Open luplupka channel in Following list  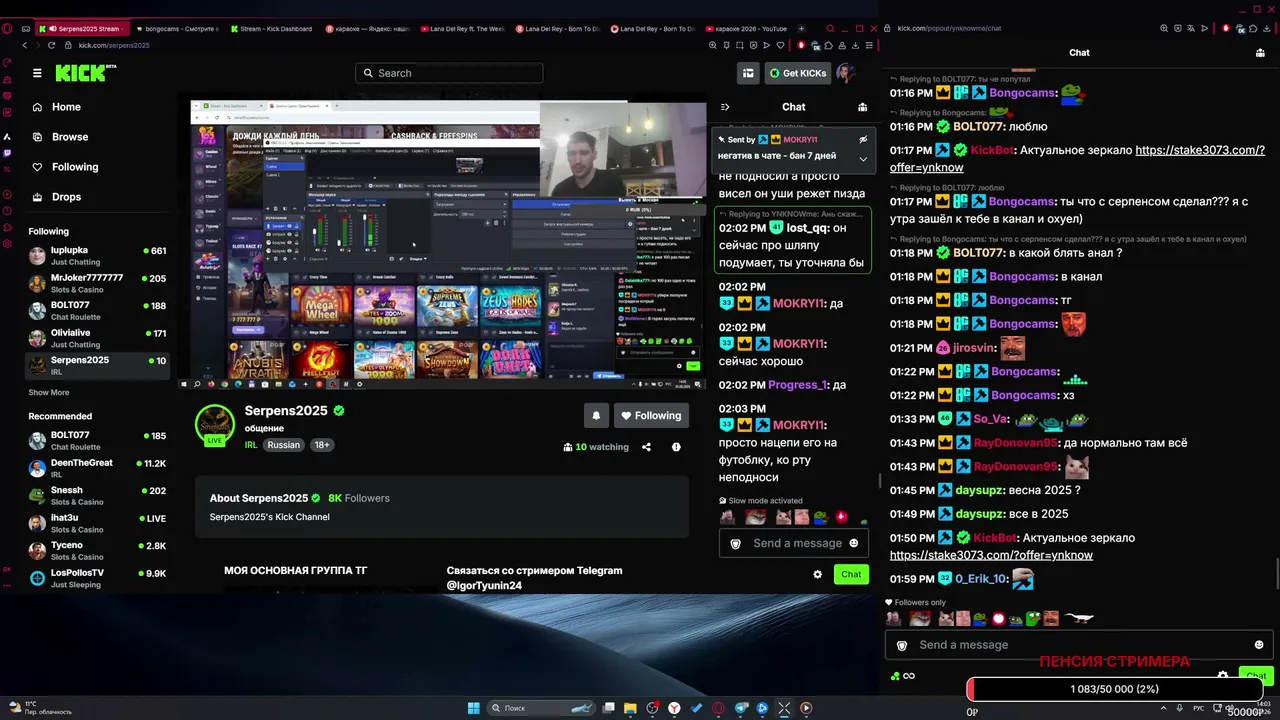pos(98,256)
